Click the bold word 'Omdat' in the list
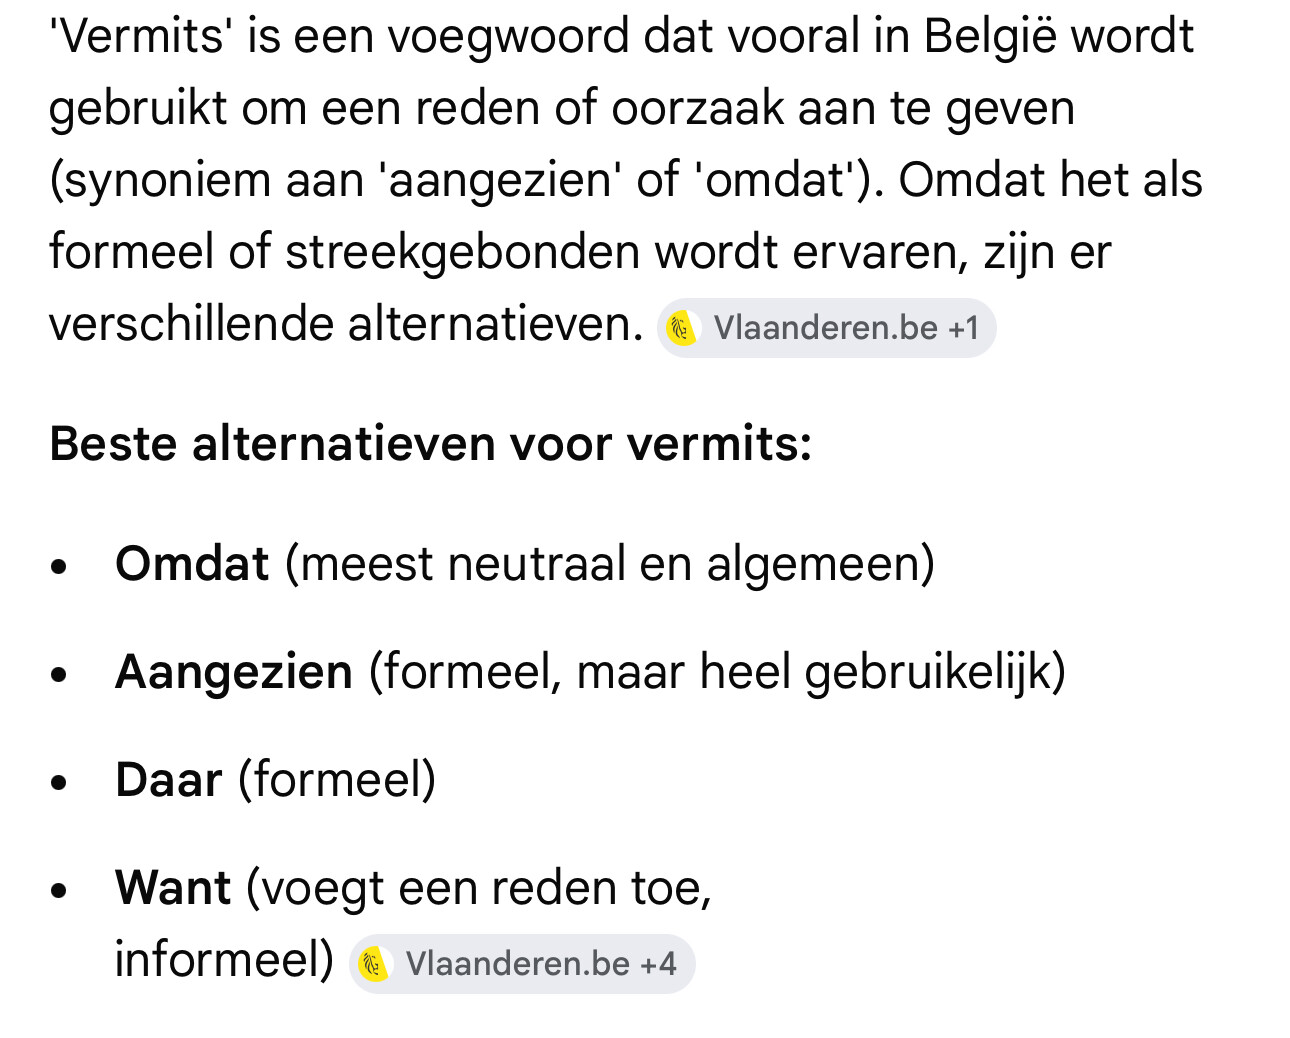 [x=192, y=564]
